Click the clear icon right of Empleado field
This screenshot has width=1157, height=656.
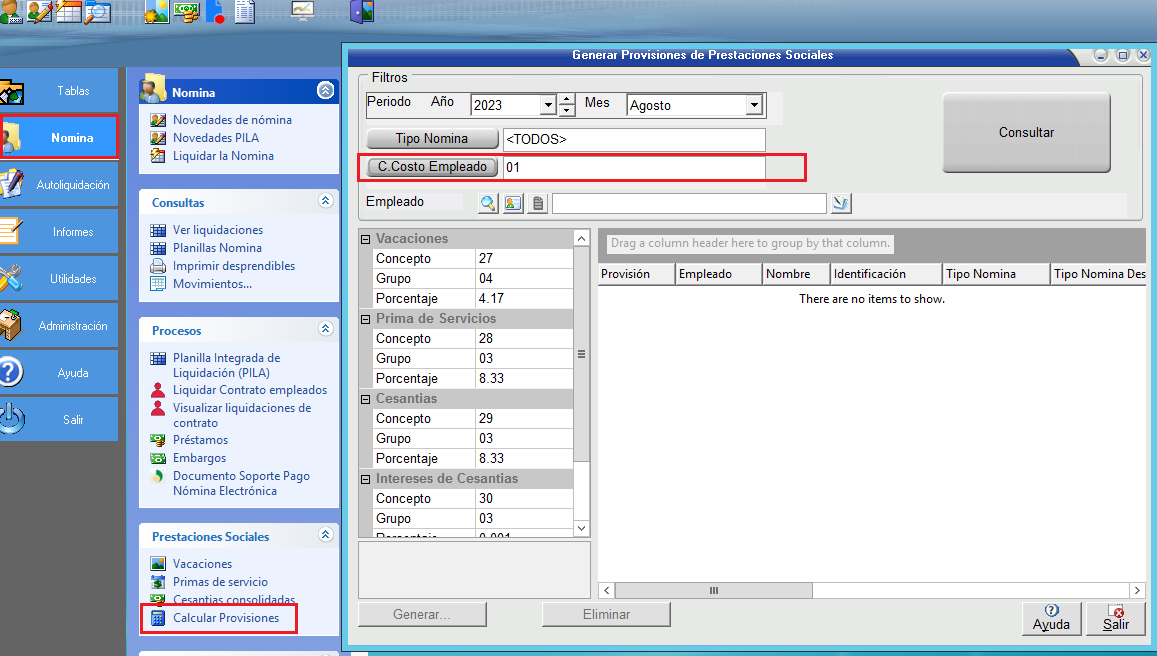841,204
